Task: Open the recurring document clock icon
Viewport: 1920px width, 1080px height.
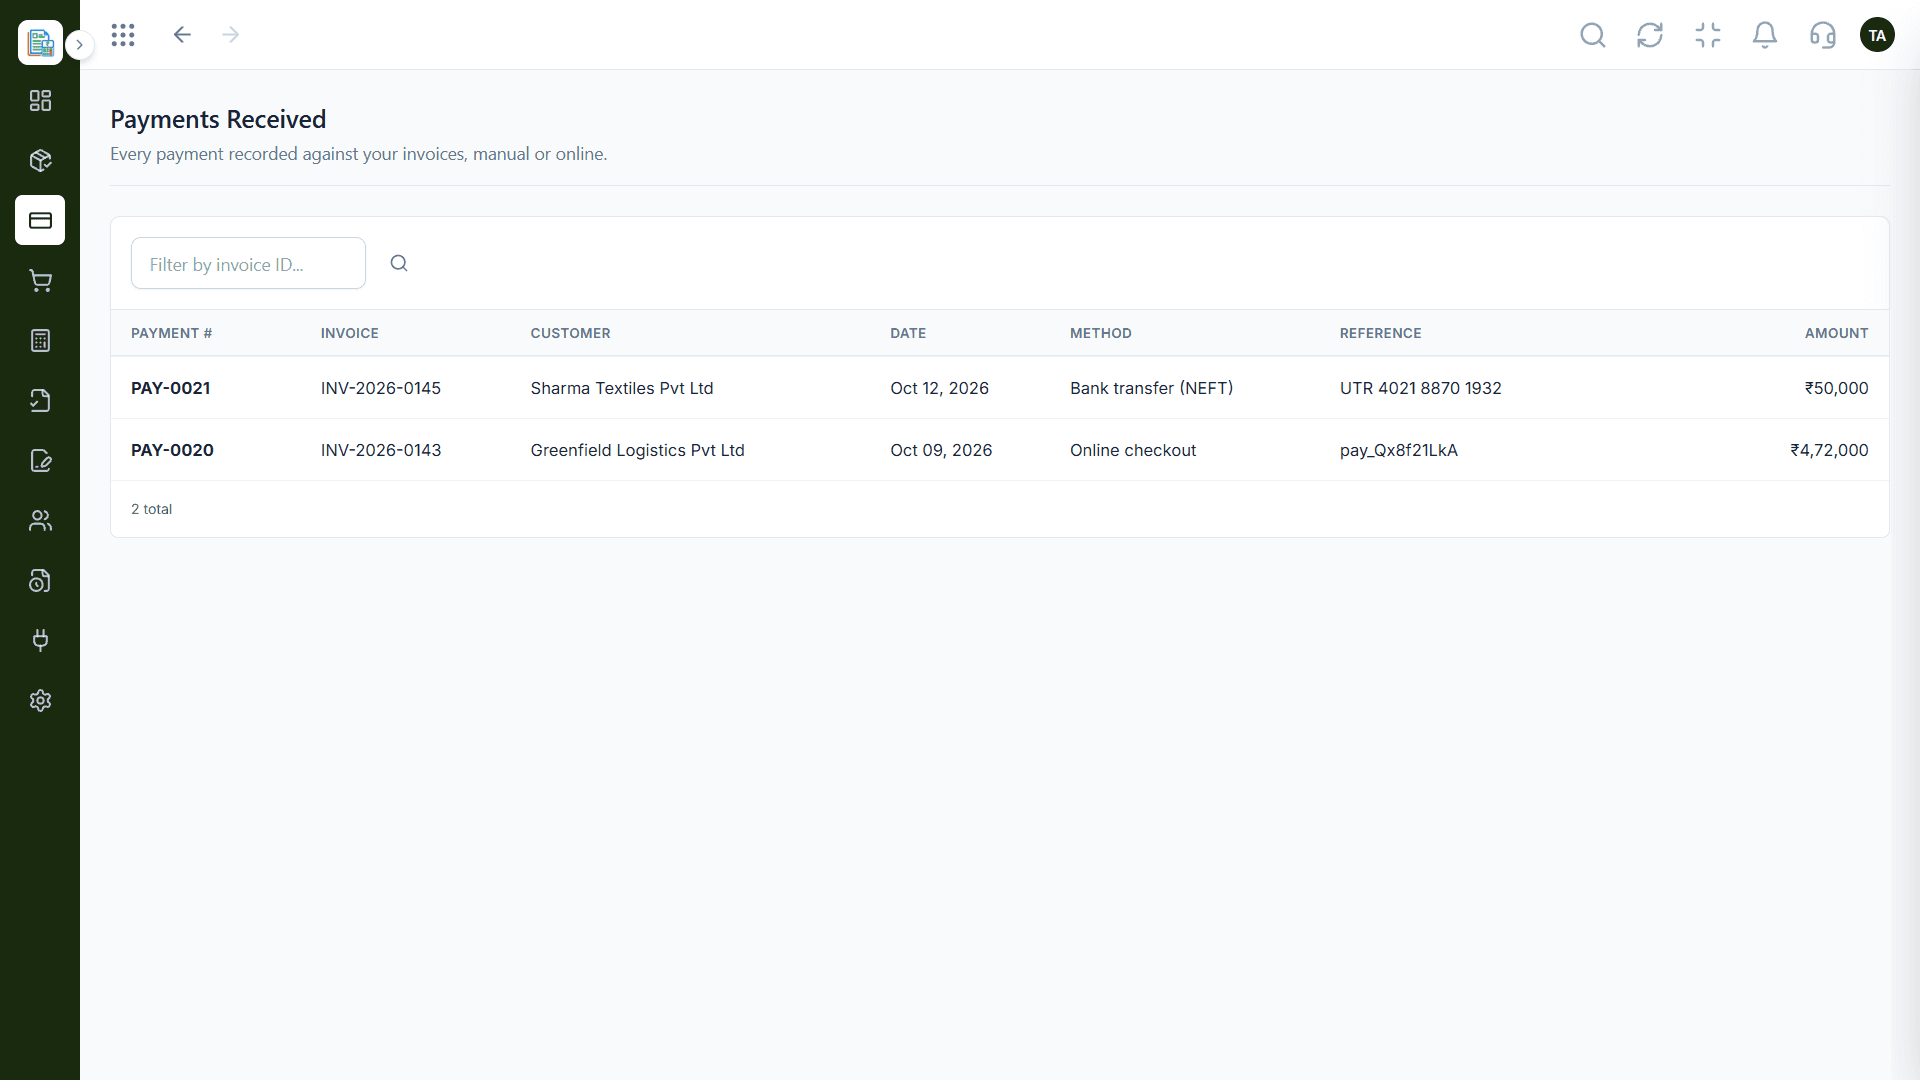Action: point(40,581)
